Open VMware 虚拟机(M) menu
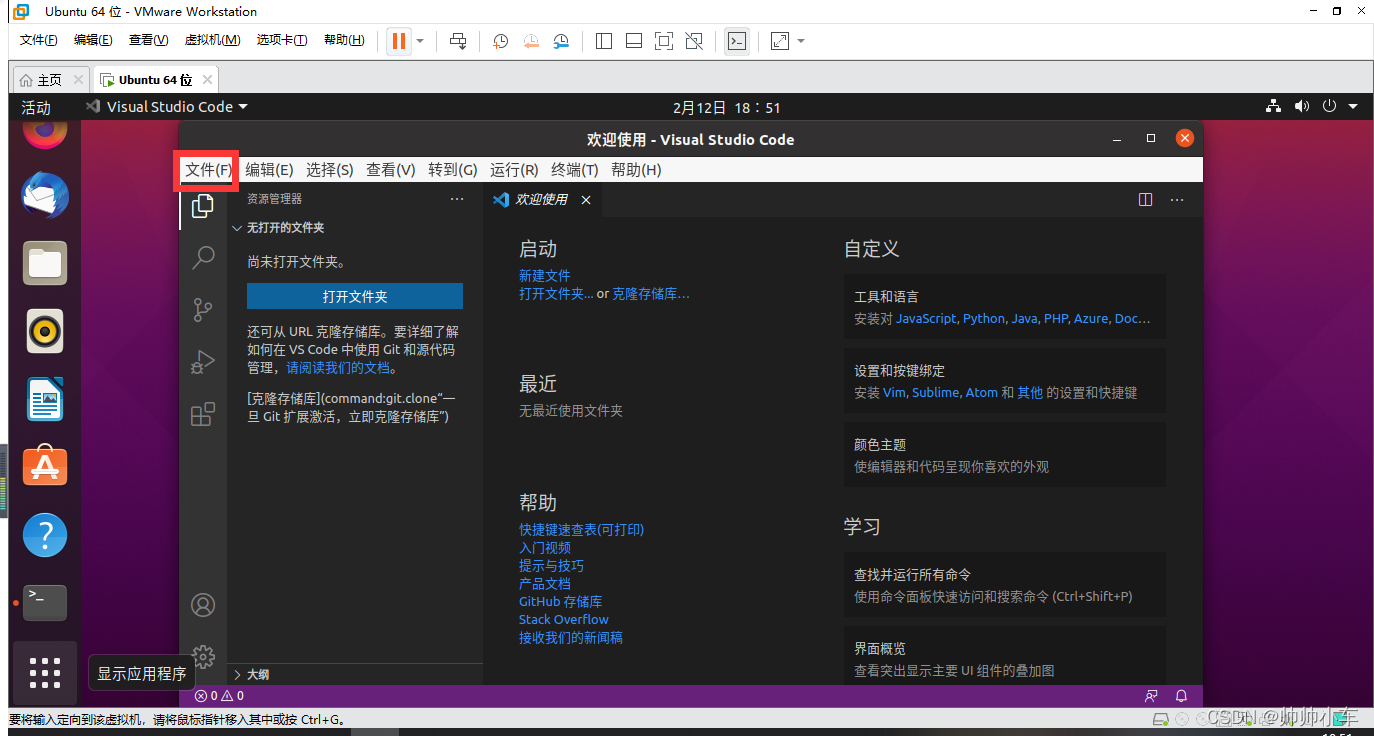Image resolution: width=1374 pixels, height=736 pixels. coord(212,40)
